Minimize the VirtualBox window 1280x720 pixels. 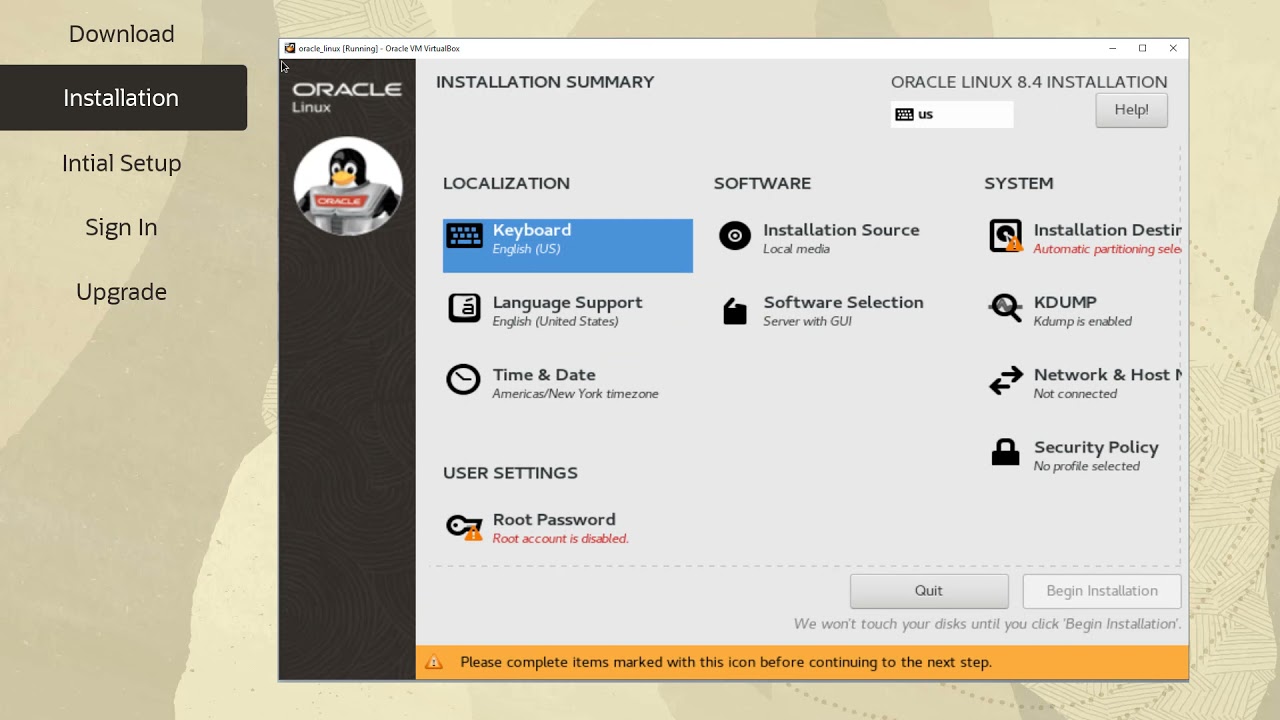(1112, 48)
